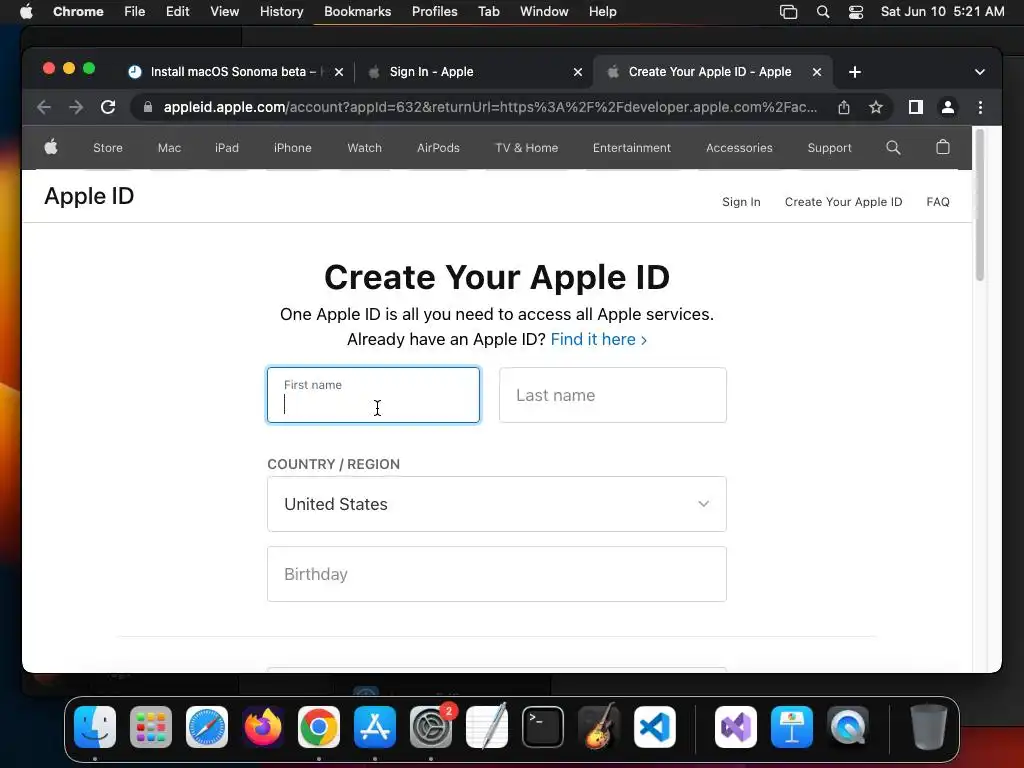Screen dimensions: 1024x768
Task: Open the History menu
Action: (x=281, y=12)
